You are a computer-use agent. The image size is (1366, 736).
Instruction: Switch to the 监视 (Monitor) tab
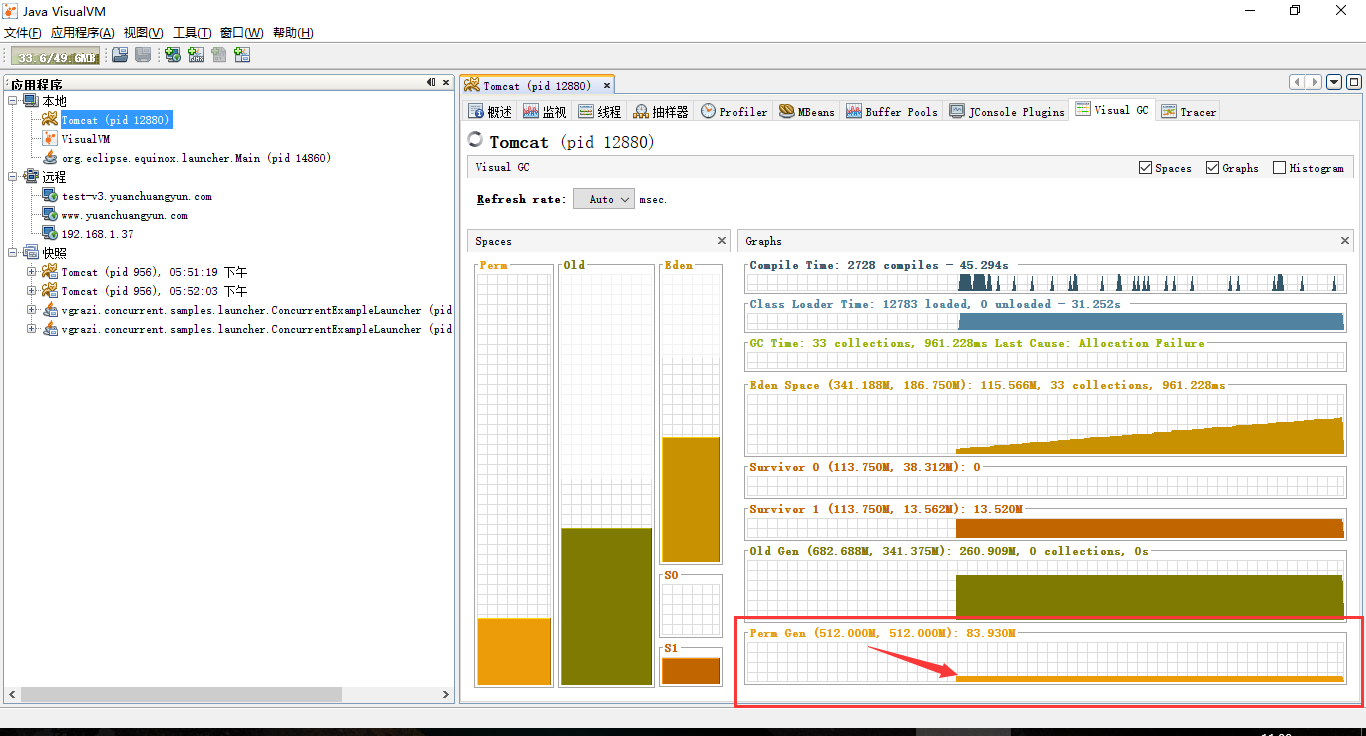pos(545,112)
